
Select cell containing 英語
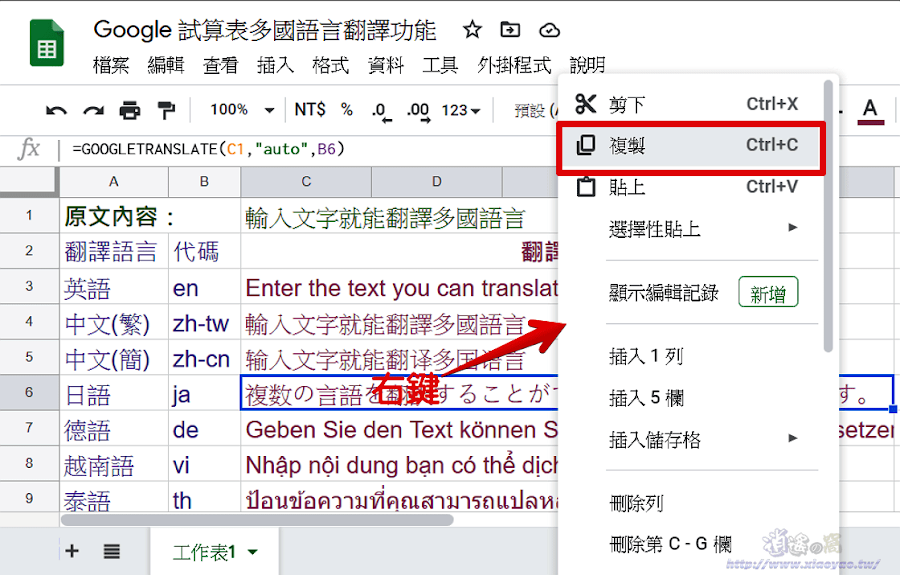pyautogui.click(x=114, y=287)
